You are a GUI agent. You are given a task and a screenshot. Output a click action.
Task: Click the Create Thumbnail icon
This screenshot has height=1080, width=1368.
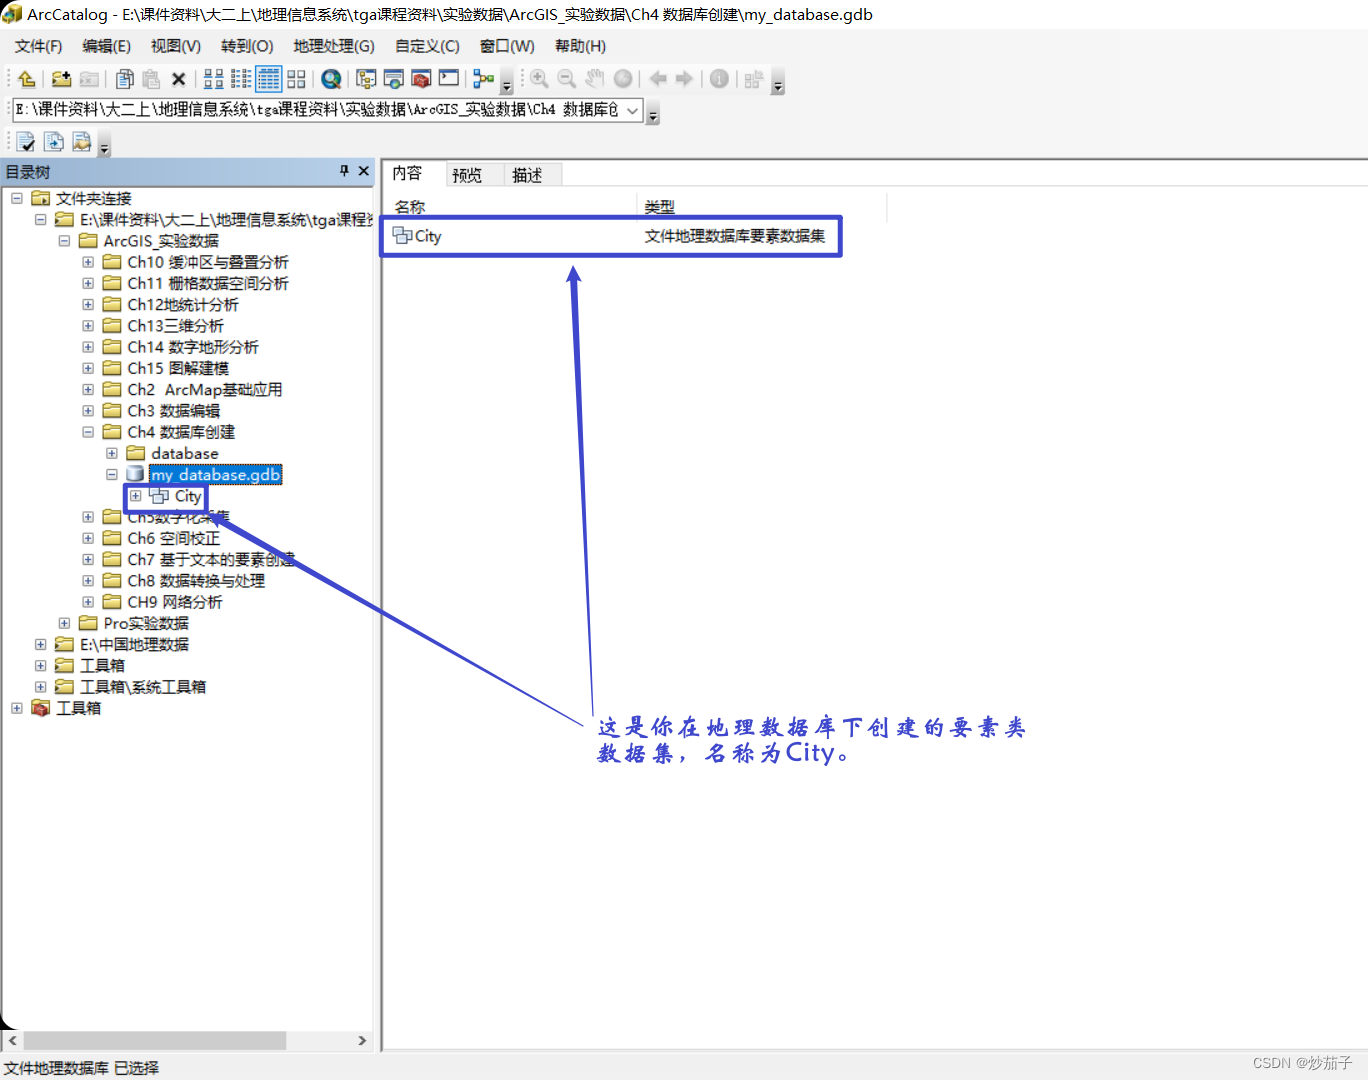click(754, 79)
